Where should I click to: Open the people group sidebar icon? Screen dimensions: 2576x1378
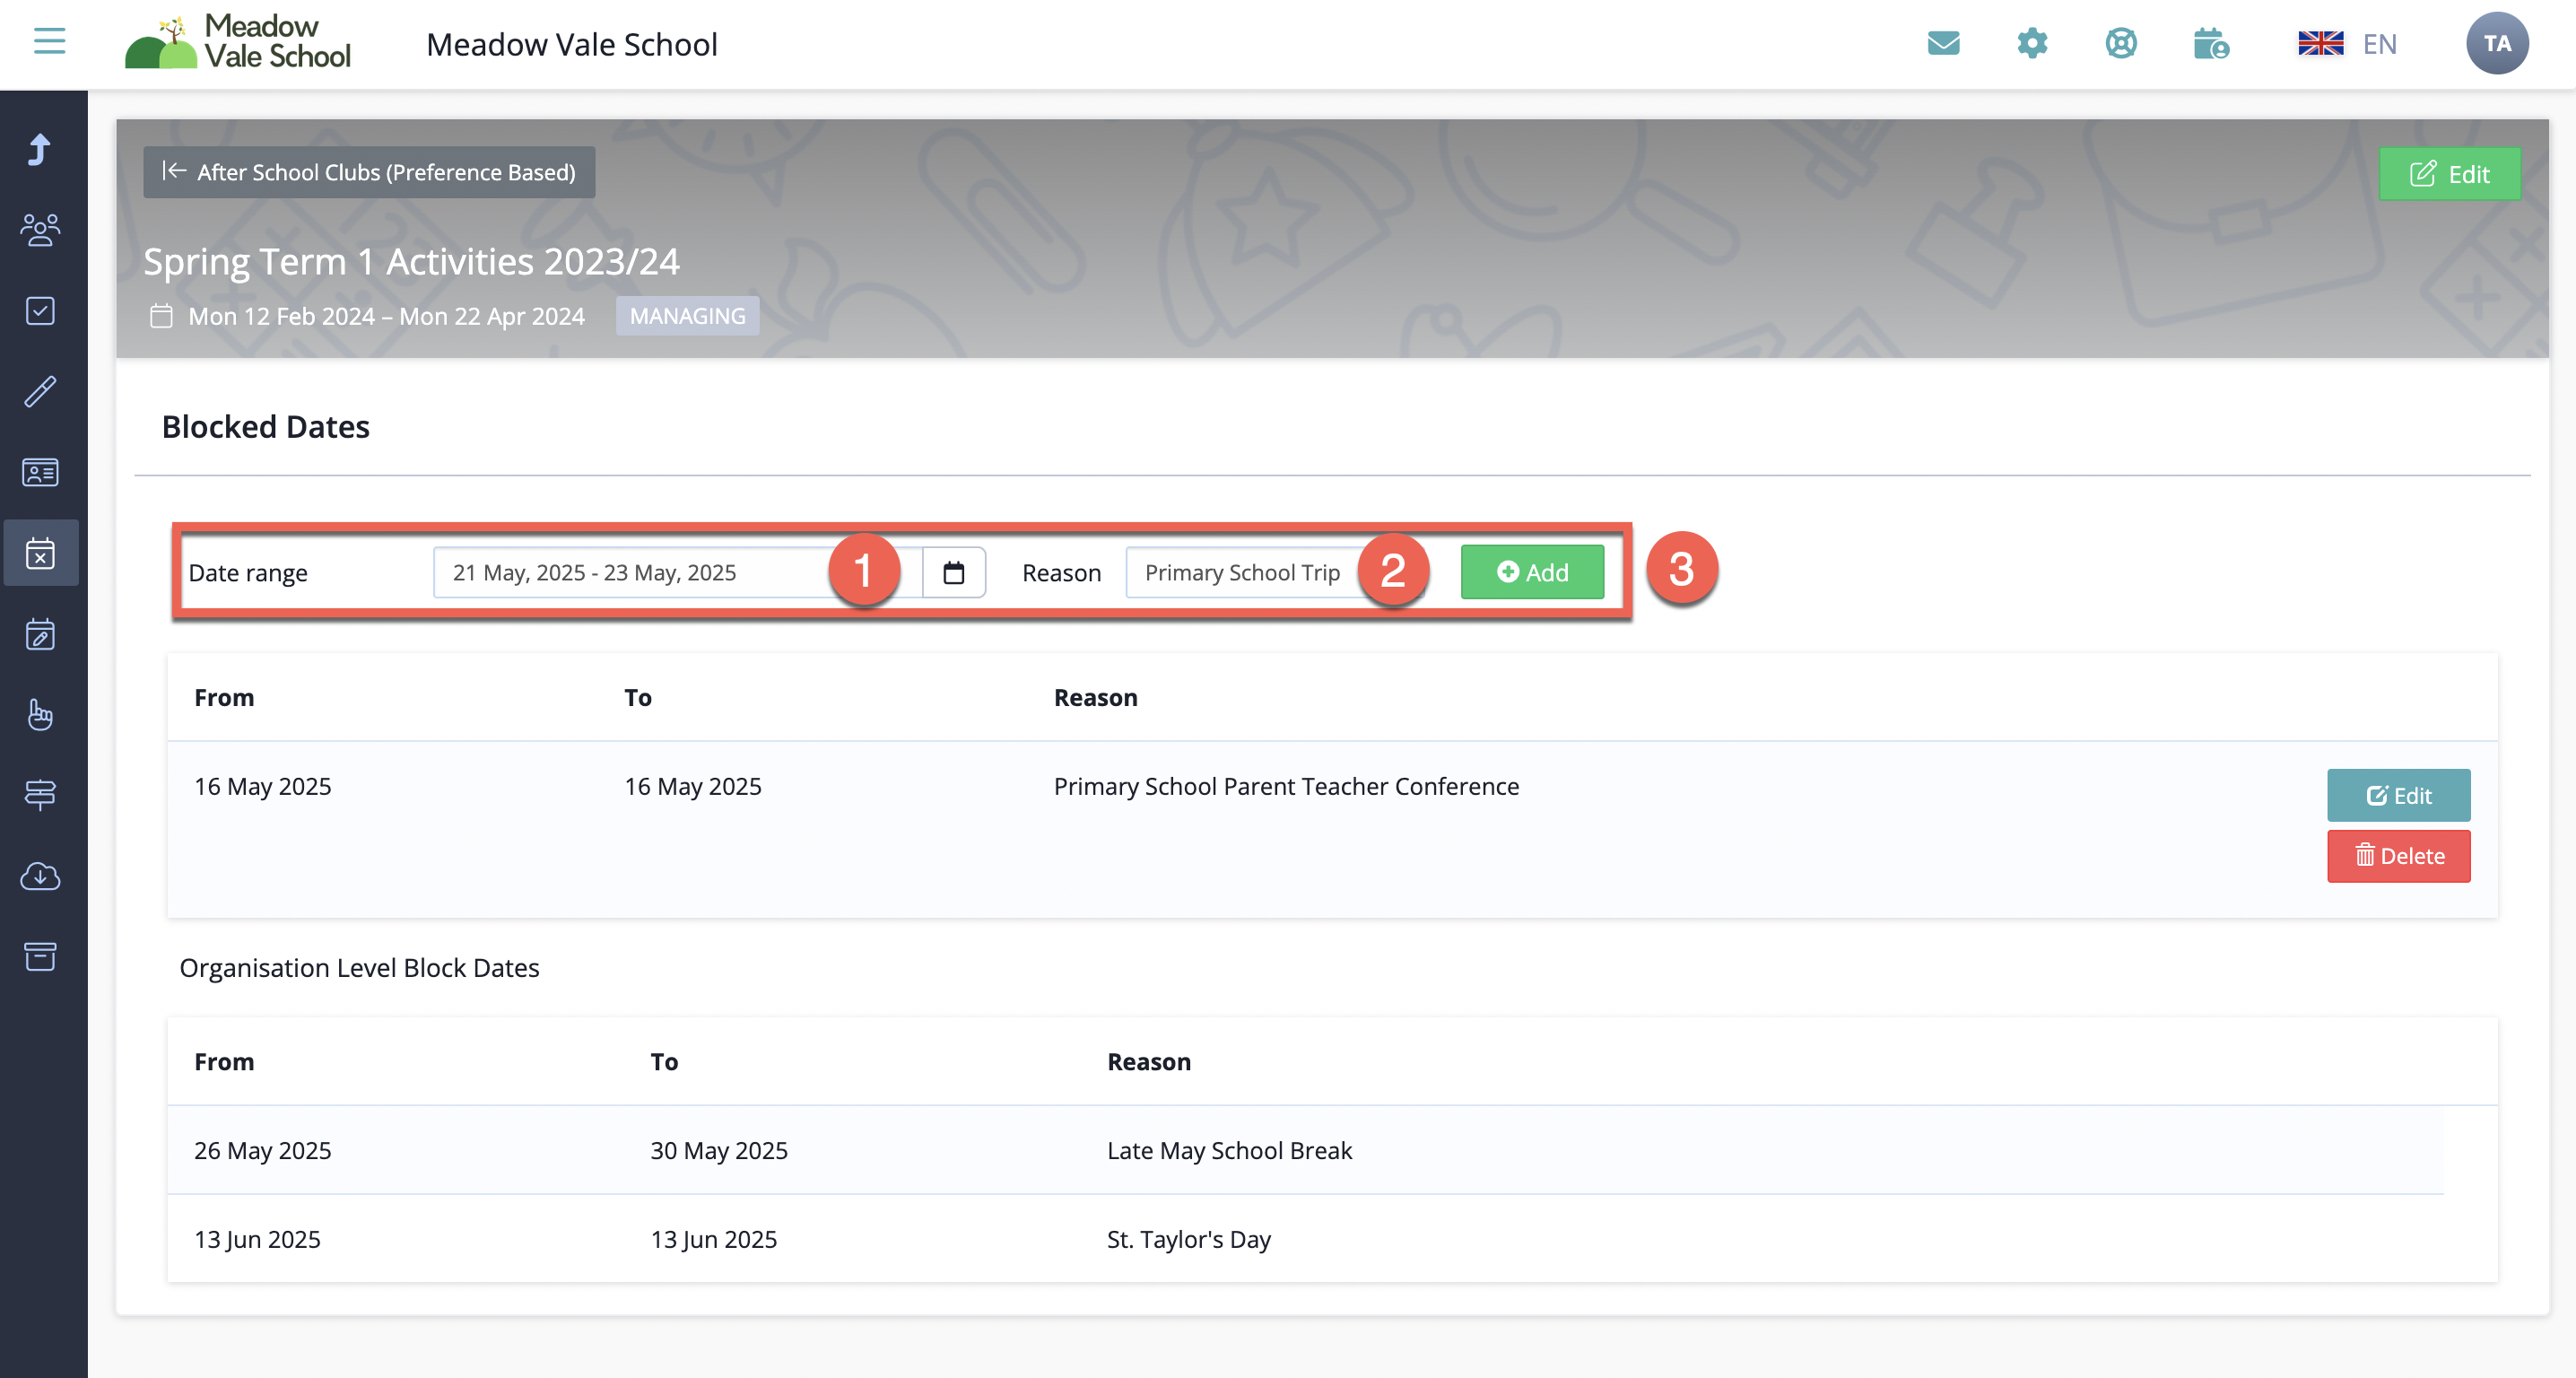click(40, 230)
